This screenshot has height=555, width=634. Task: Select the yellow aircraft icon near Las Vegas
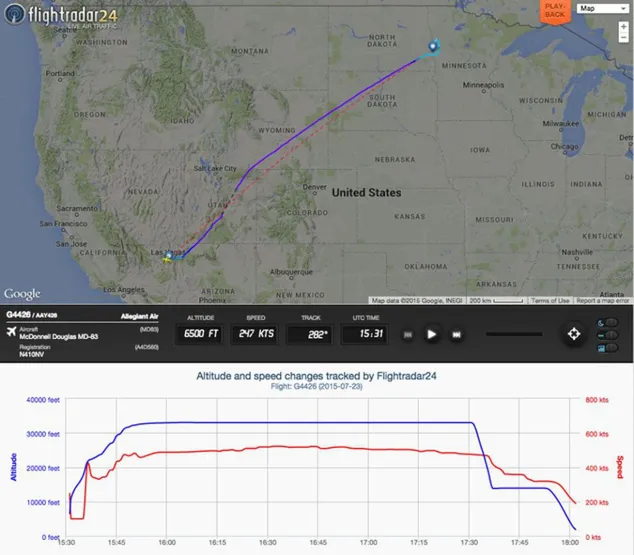tap(167, 259)
